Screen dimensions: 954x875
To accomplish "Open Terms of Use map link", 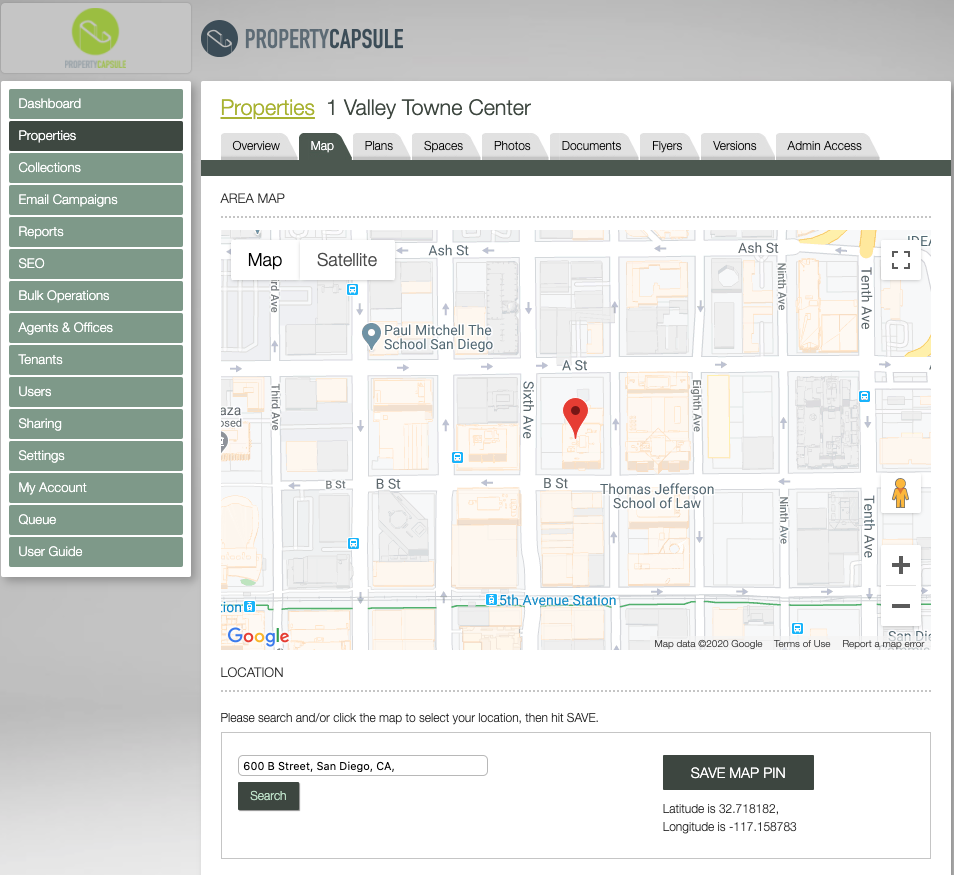I will point(802,644).
